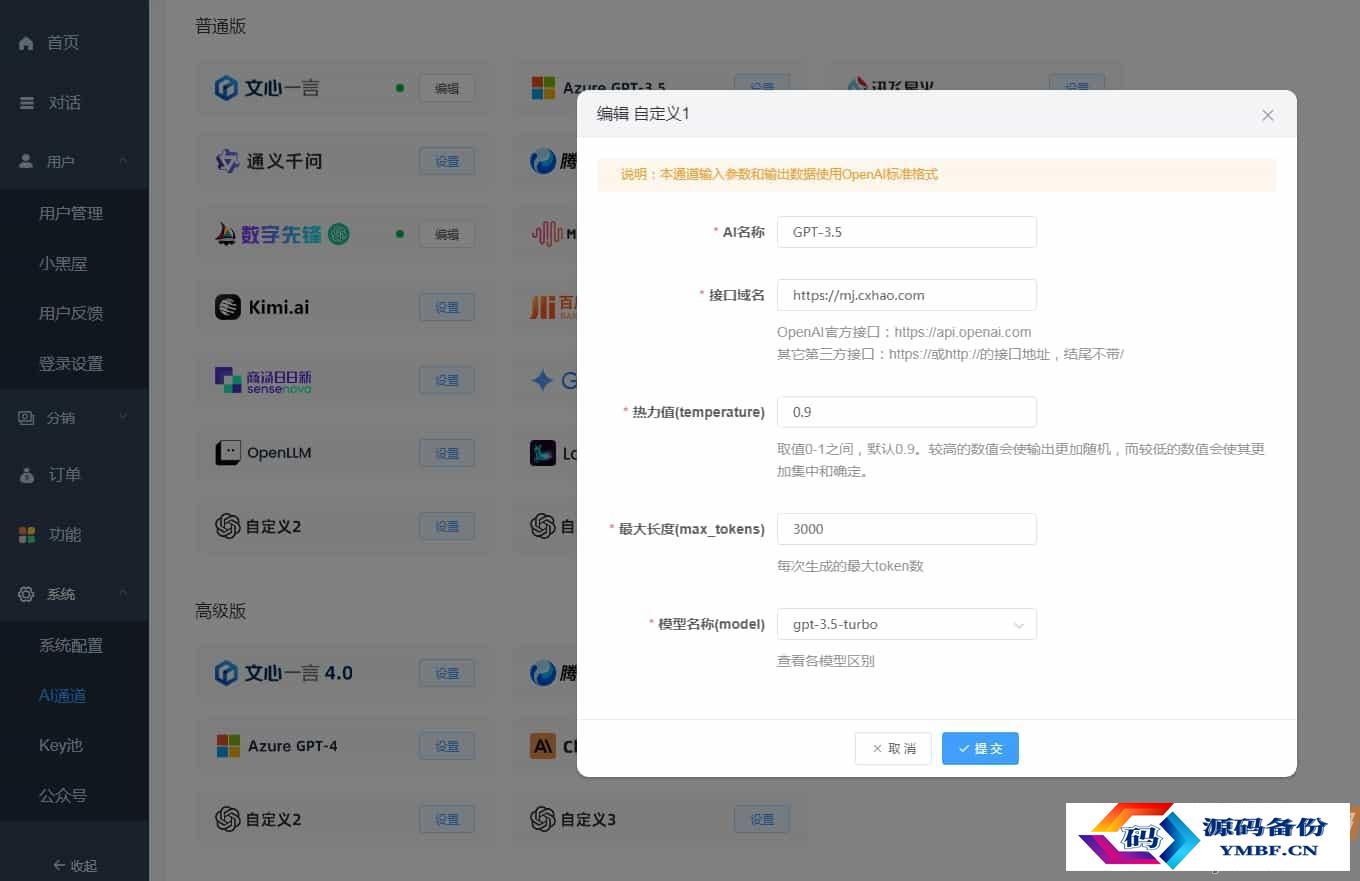
Task: Click the 取消 cancel button
Action: pos(893,748)
